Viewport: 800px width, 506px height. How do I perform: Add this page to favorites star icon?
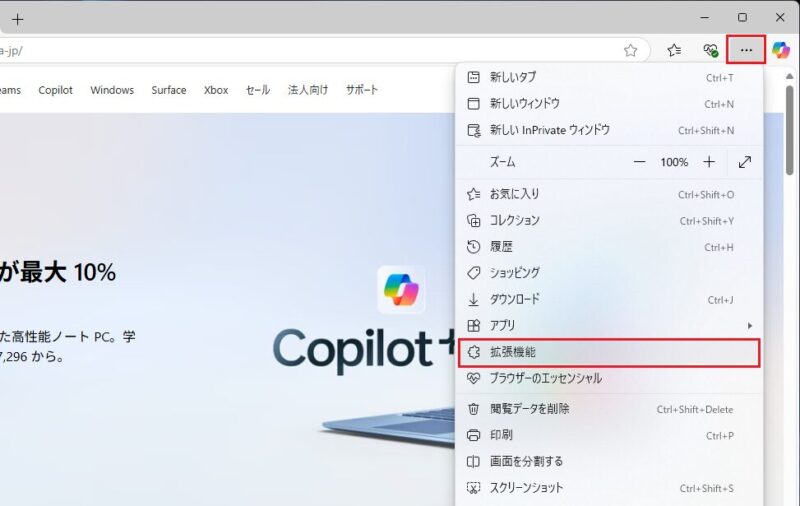631,50
